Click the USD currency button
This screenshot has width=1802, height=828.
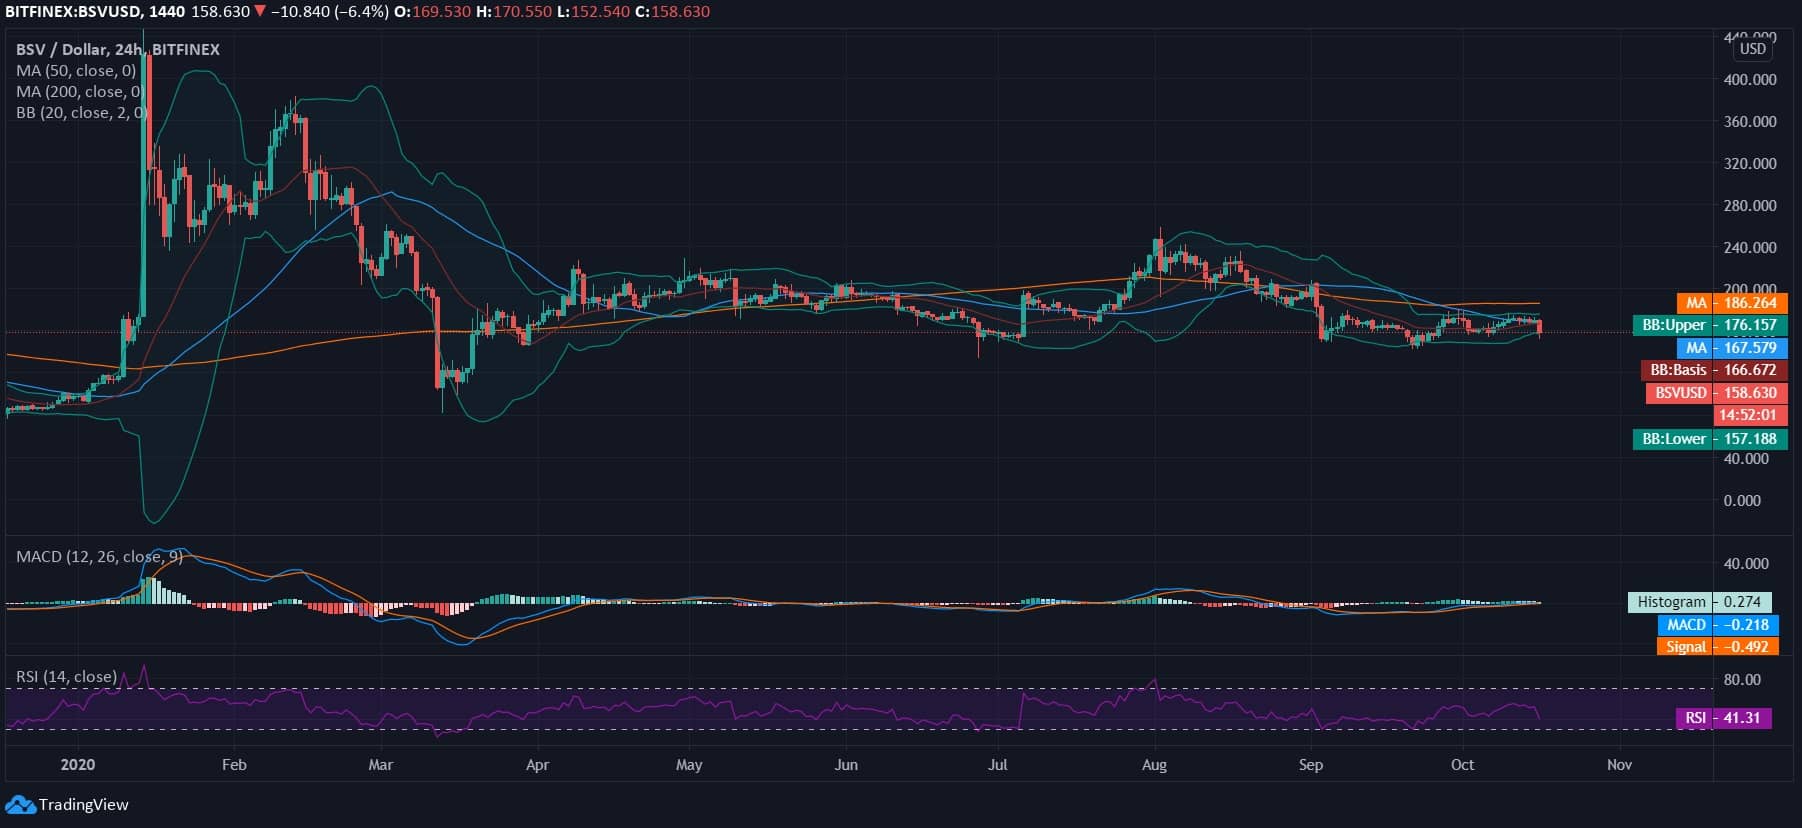pos(1753,49)
